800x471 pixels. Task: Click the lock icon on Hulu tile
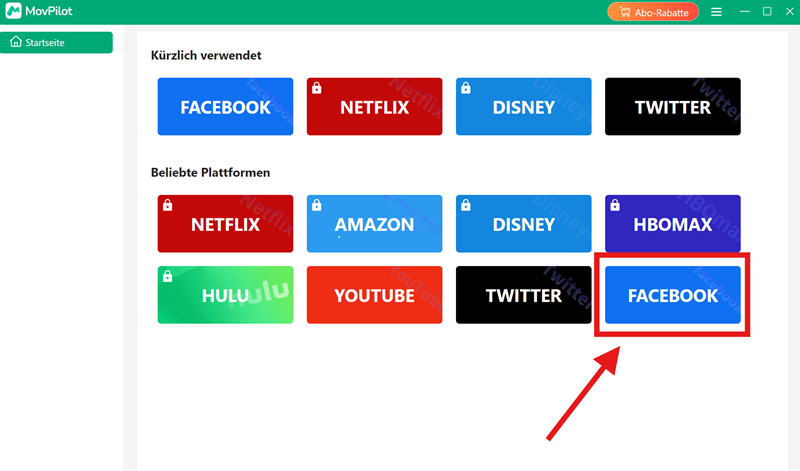167,276
